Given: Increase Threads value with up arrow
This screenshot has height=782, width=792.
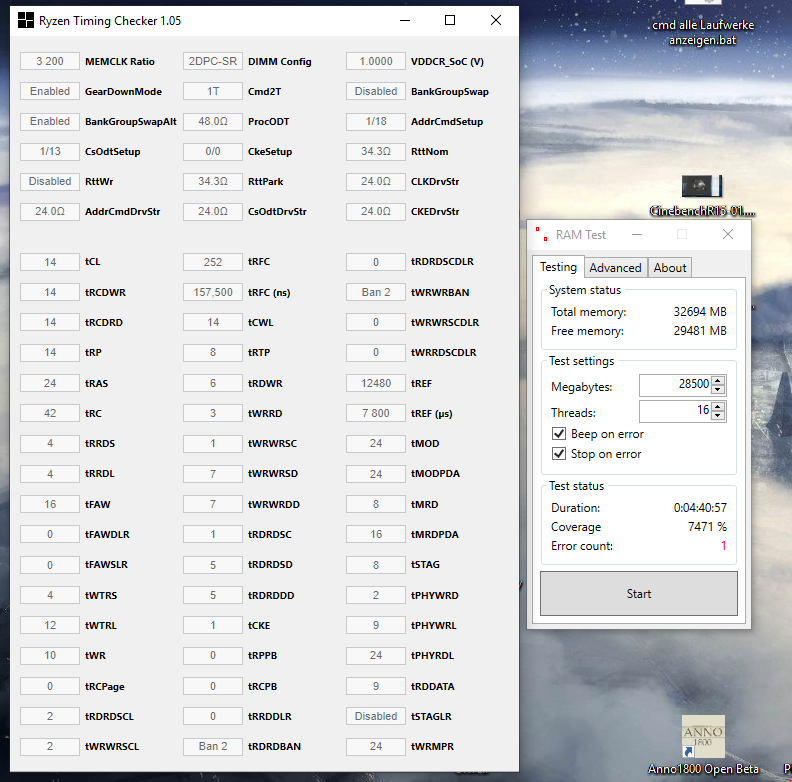Looking at the screenshot, I should (718, 406).
